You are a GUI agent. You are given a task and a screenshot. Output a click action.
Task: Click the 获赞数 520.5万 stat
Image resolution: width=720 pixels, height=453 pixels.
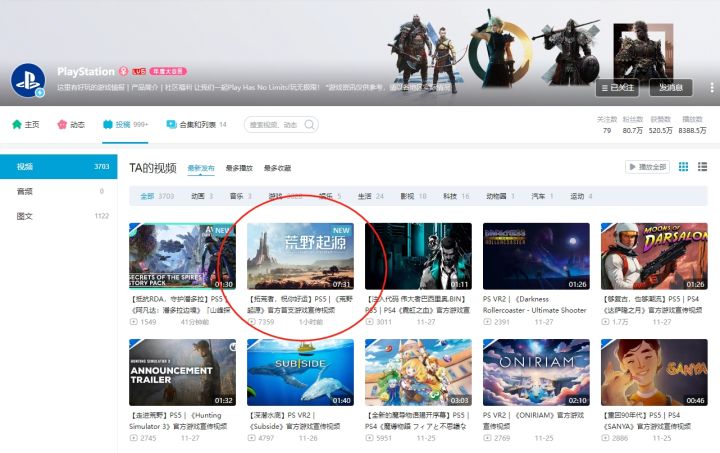tap(660, 125)
